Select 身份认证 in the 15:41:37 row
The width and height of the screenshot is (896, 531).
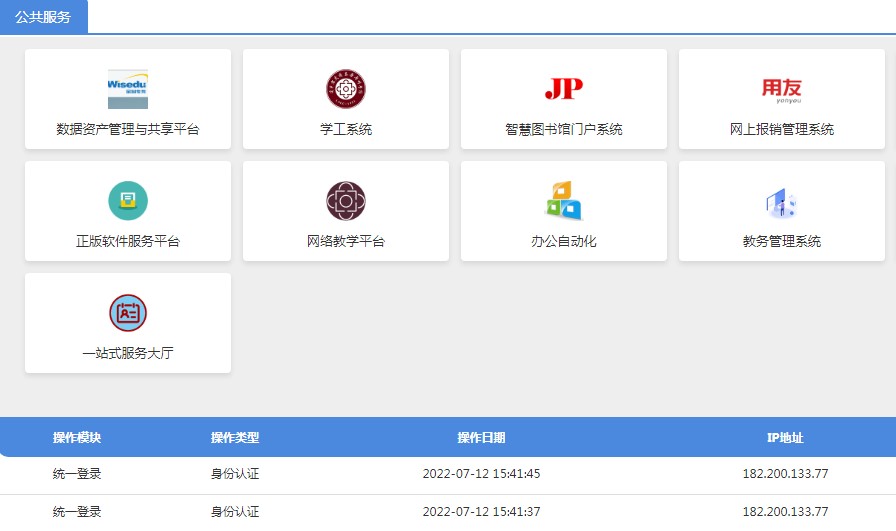pyautogui.click(x=235, y=512)
